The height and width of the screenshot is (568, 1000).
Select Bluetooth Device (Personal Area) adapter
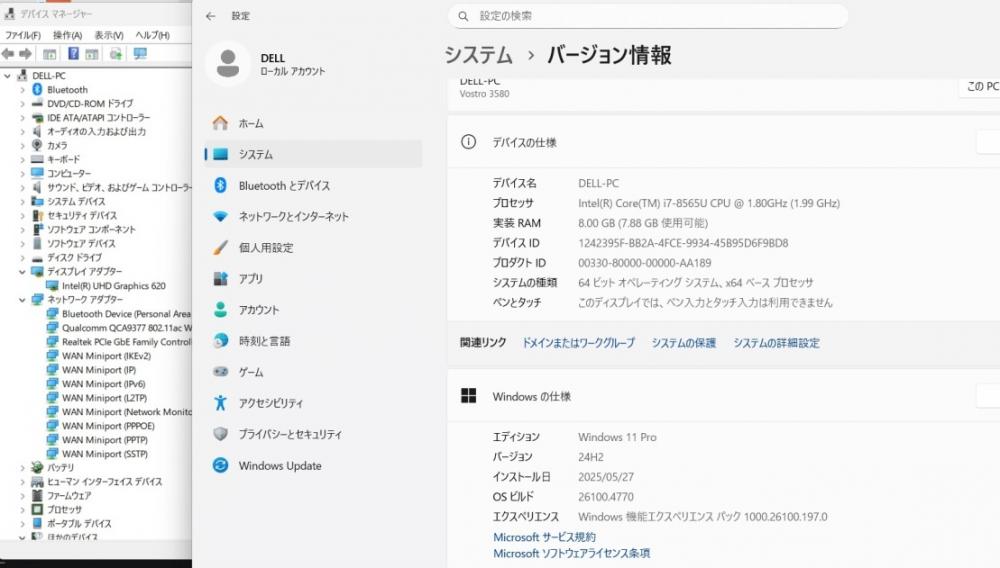126,314
